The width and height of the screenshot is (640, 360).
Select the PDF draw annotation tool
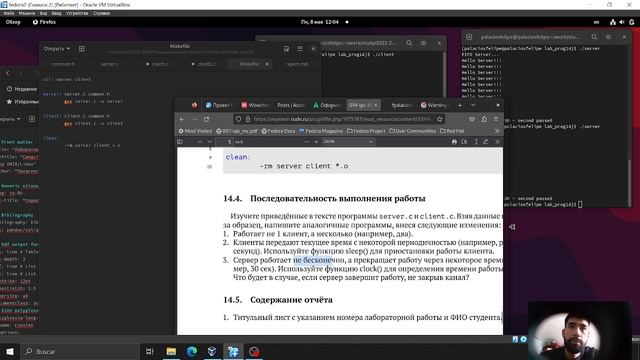pyautogui.click(x=486, y=142)
